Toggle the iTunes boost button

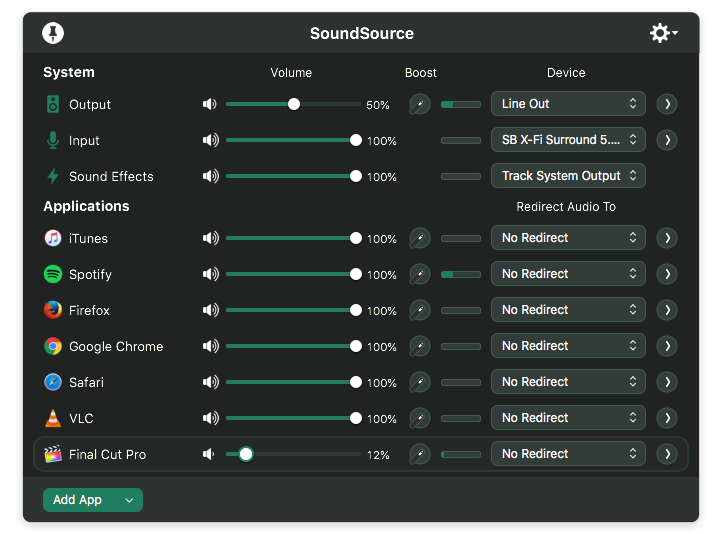420,238
